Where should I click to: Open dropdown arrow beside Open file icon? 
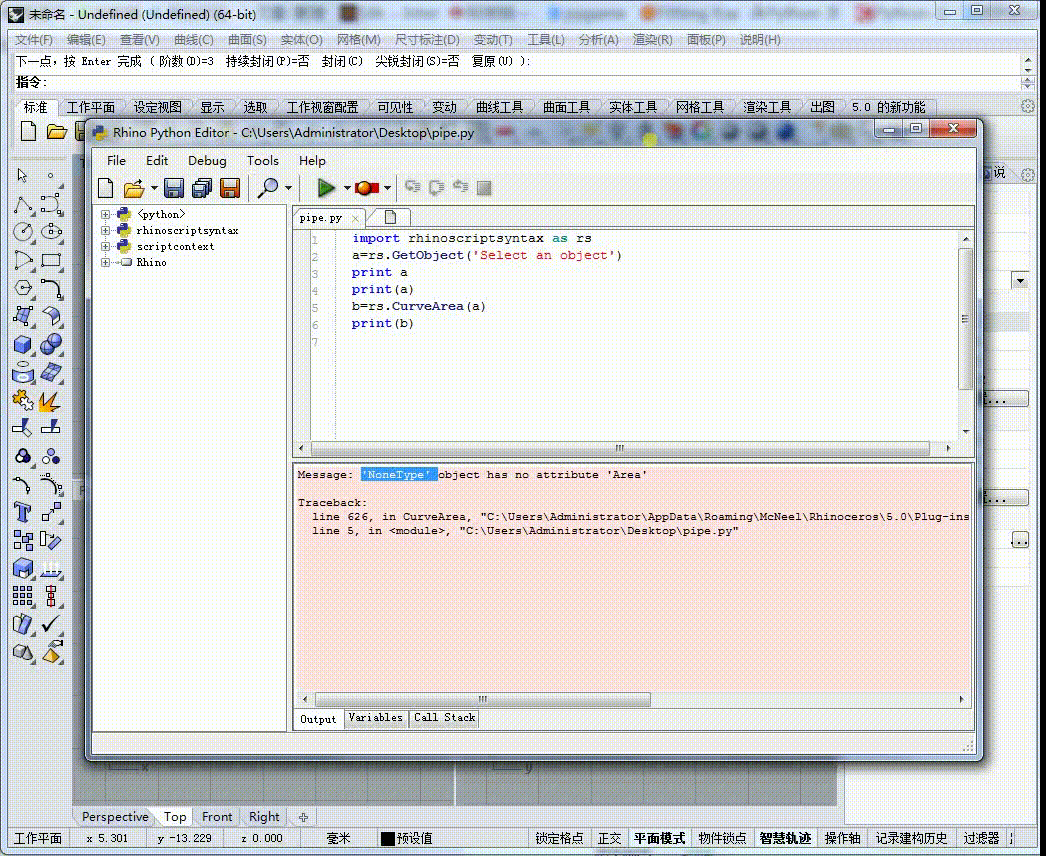[154, 188]
